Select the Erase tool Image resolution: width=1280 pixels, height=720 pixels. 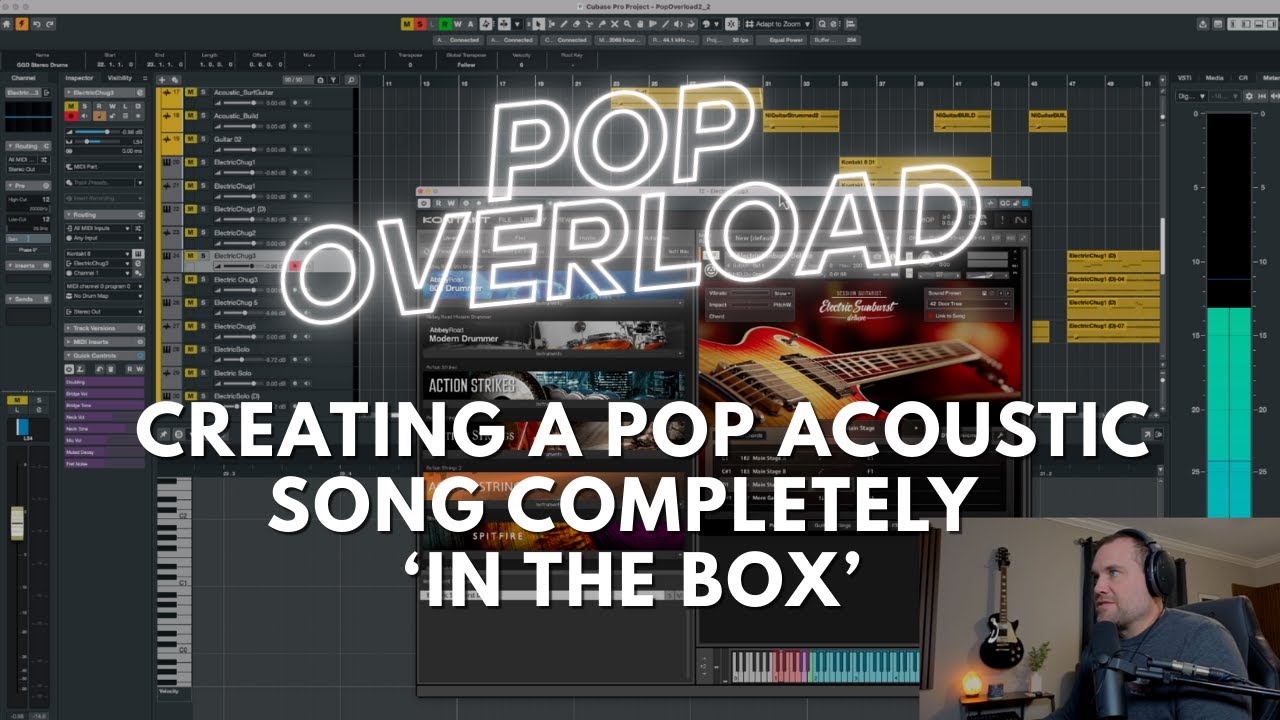tap(577, 24)
